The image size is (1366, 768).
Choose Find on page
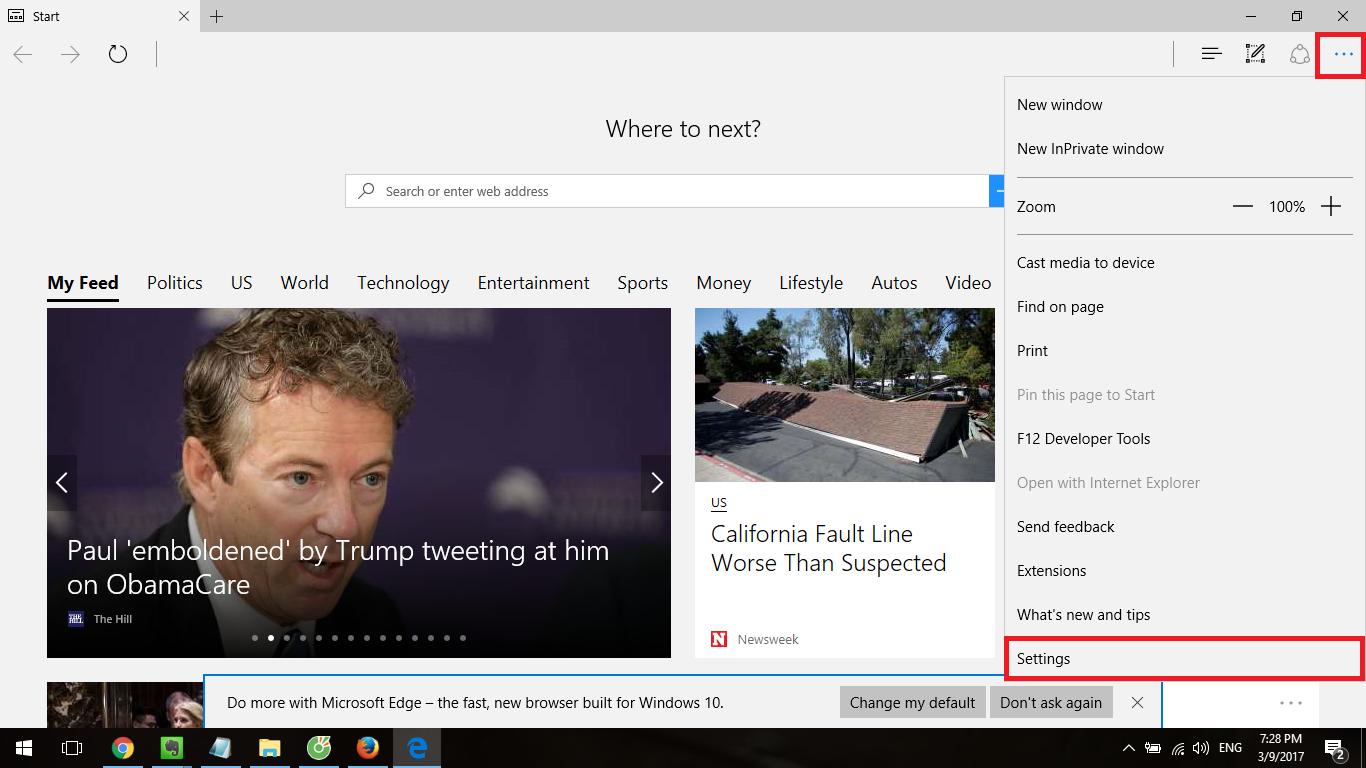tap(1185, 307)
